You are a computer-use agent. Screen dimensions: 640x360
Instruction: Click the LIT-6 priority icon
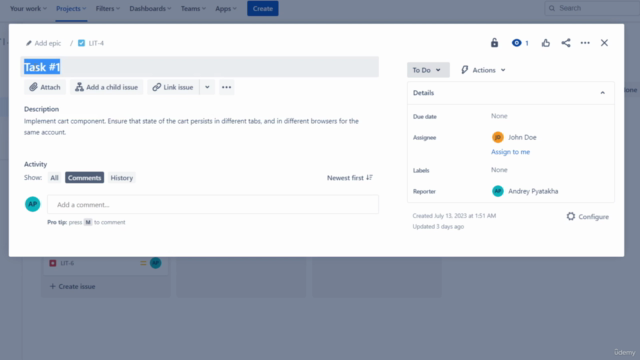143,263
